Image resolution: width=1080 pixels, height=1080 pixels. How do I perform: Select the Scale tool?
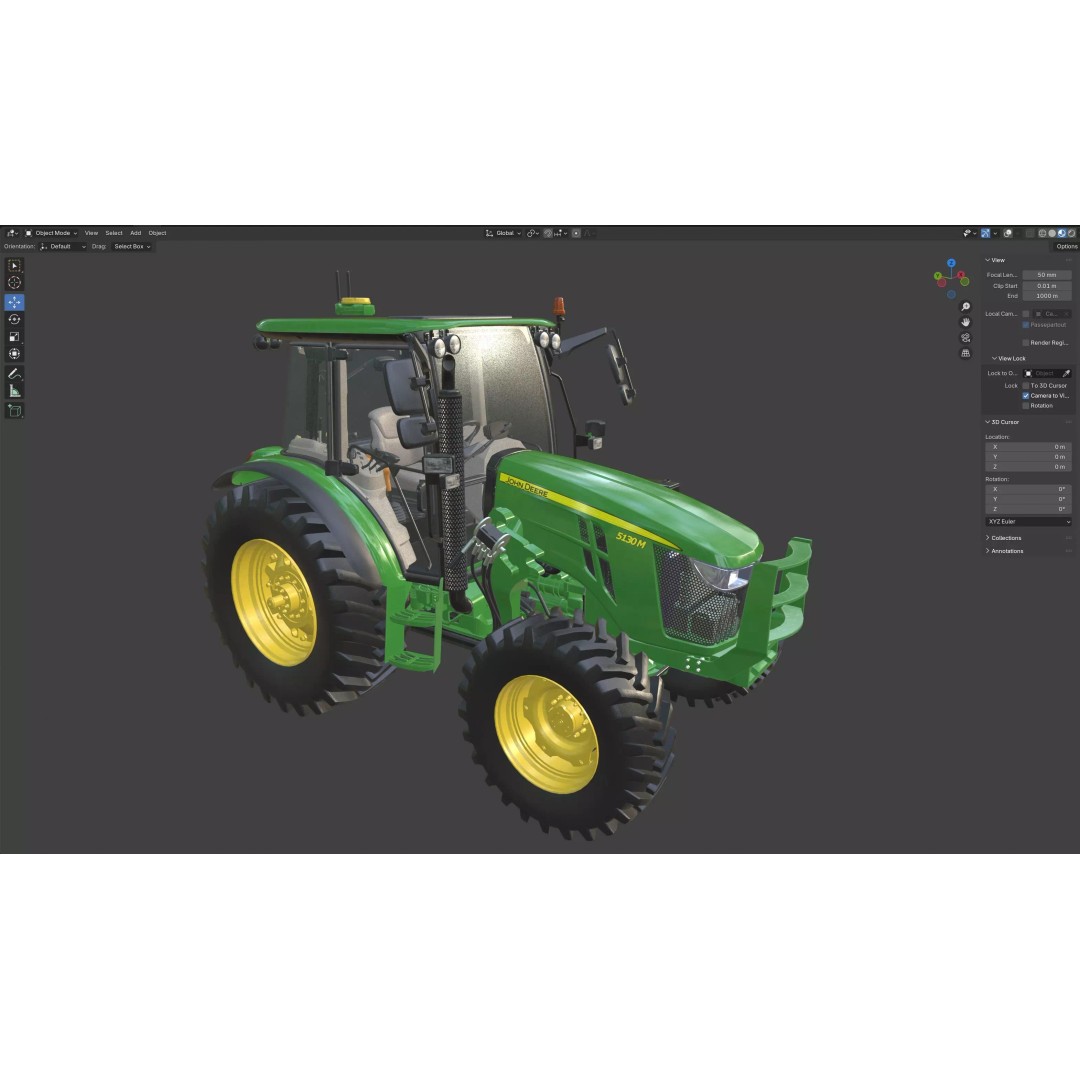pyautogui.click(x=14, y=337)
